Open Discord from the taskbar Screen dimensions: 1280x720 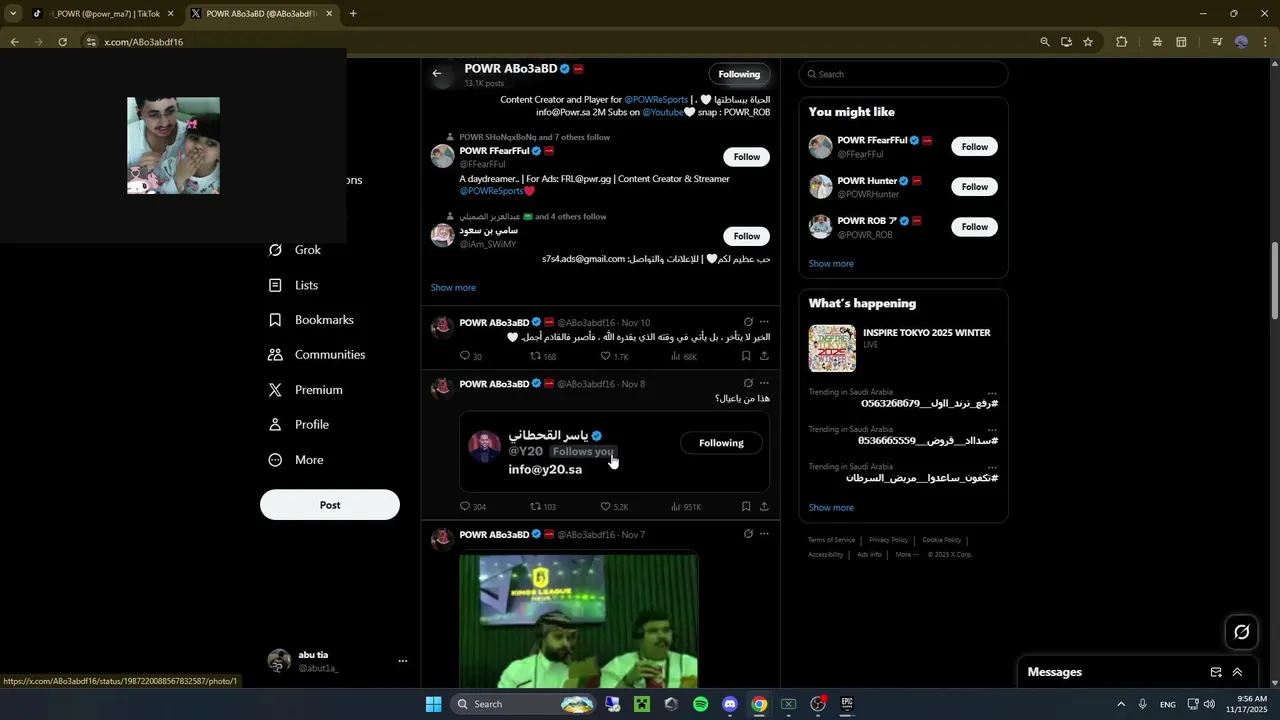pos(730,704)
